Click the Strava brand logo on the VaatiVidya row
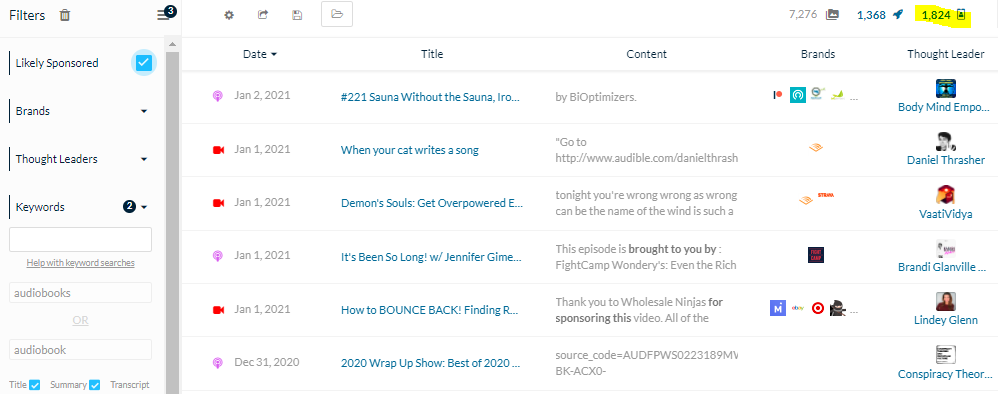Viewport: 998px width, 394px height. click(826, 196)
